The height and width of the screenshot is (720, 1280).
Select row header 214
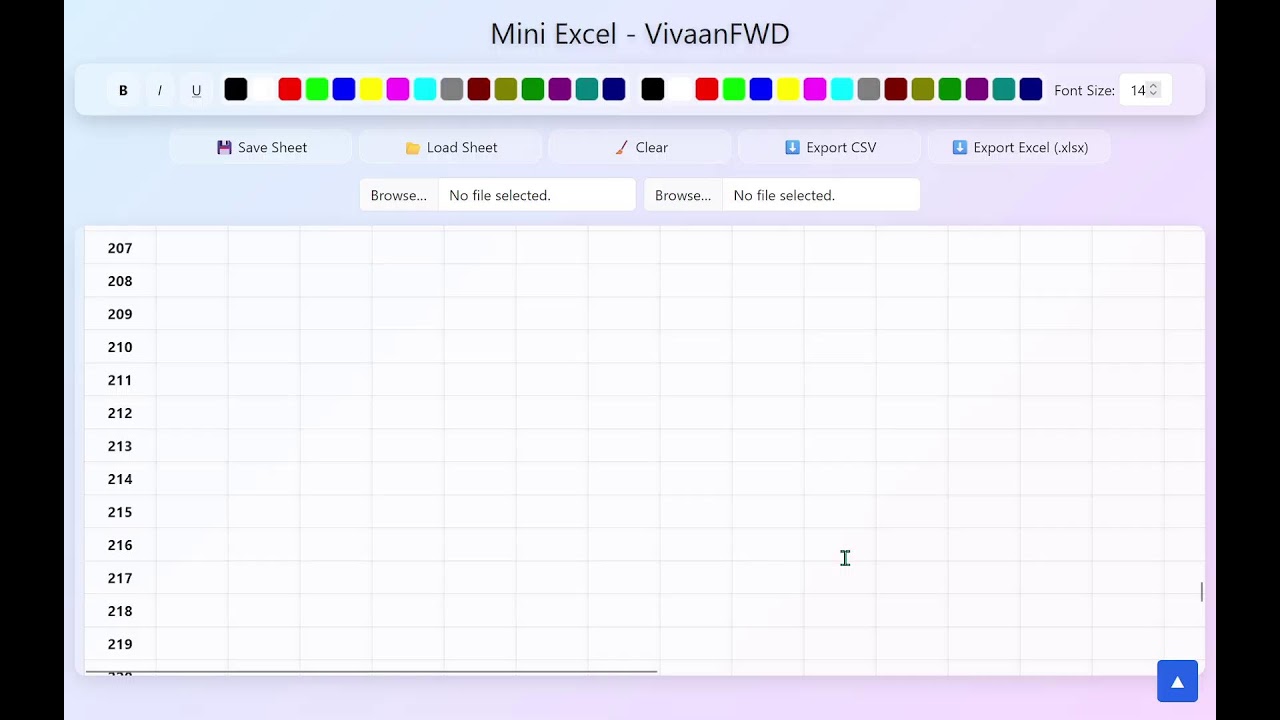(120, 479)
